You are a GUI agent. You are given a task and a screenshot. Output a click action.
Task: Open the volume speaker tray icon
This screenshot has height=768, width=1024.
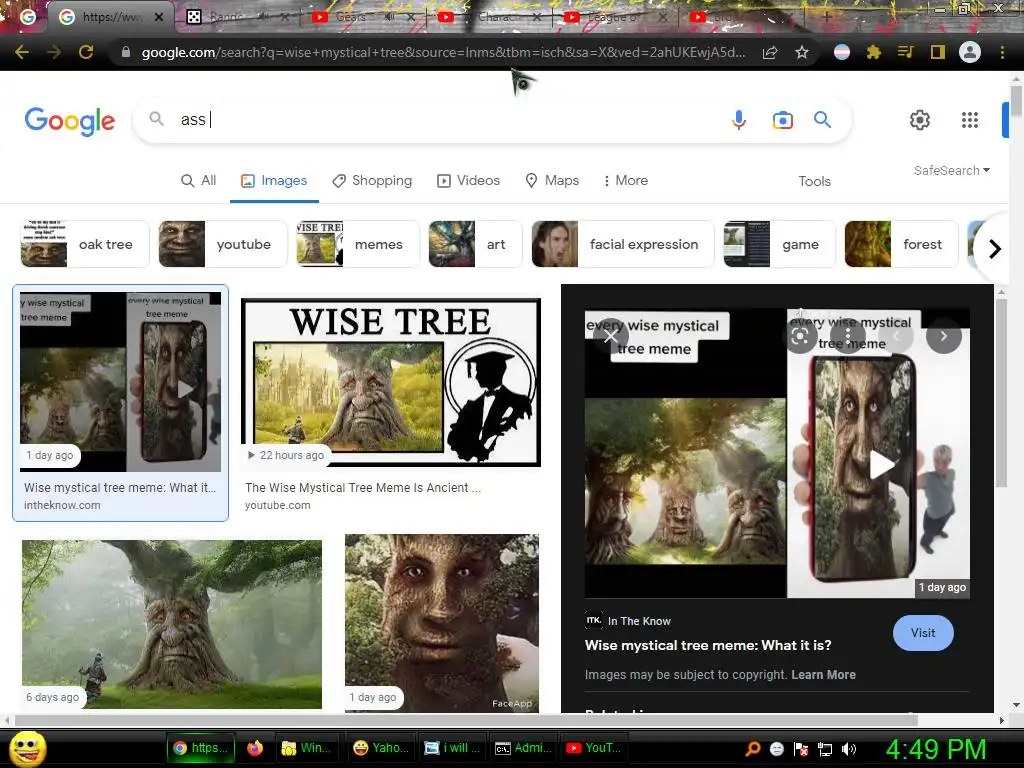848,748
